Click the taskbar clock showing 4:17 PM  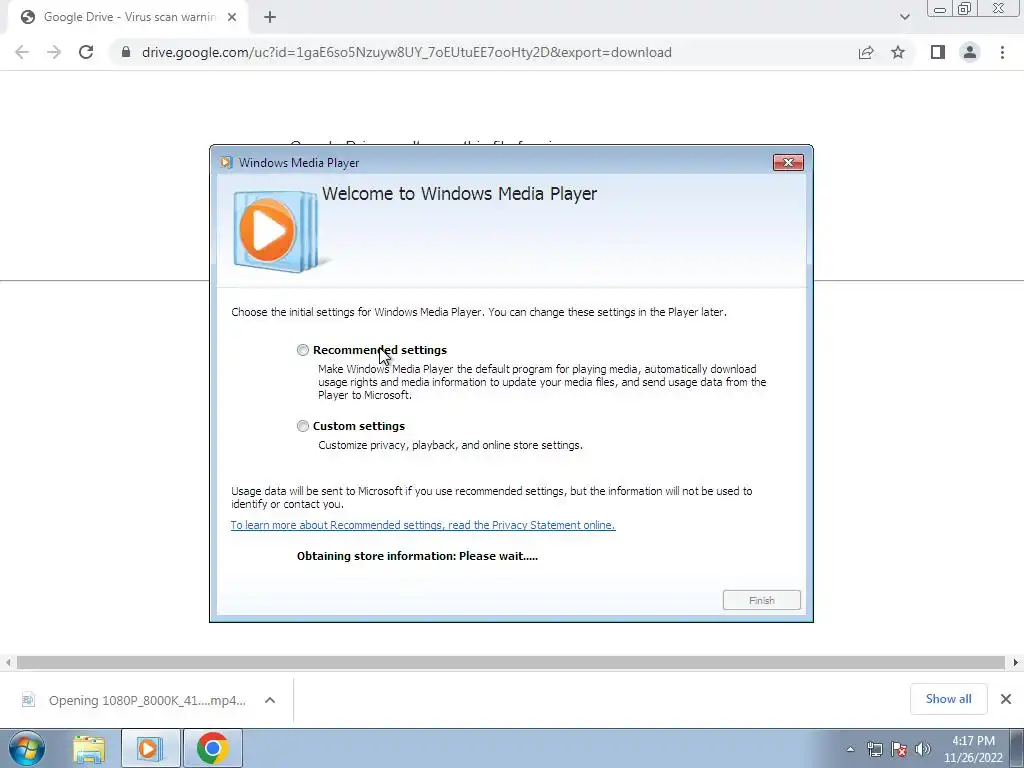point(973,749)
